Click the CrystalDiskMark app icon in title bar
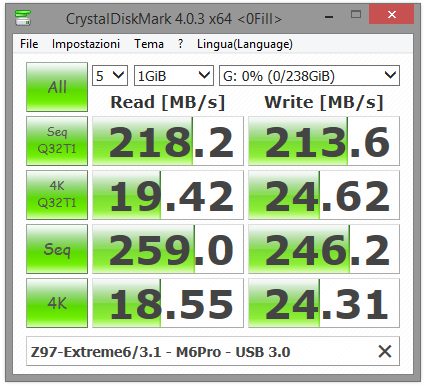Viewport: 425px width, 388px height. 23,18
